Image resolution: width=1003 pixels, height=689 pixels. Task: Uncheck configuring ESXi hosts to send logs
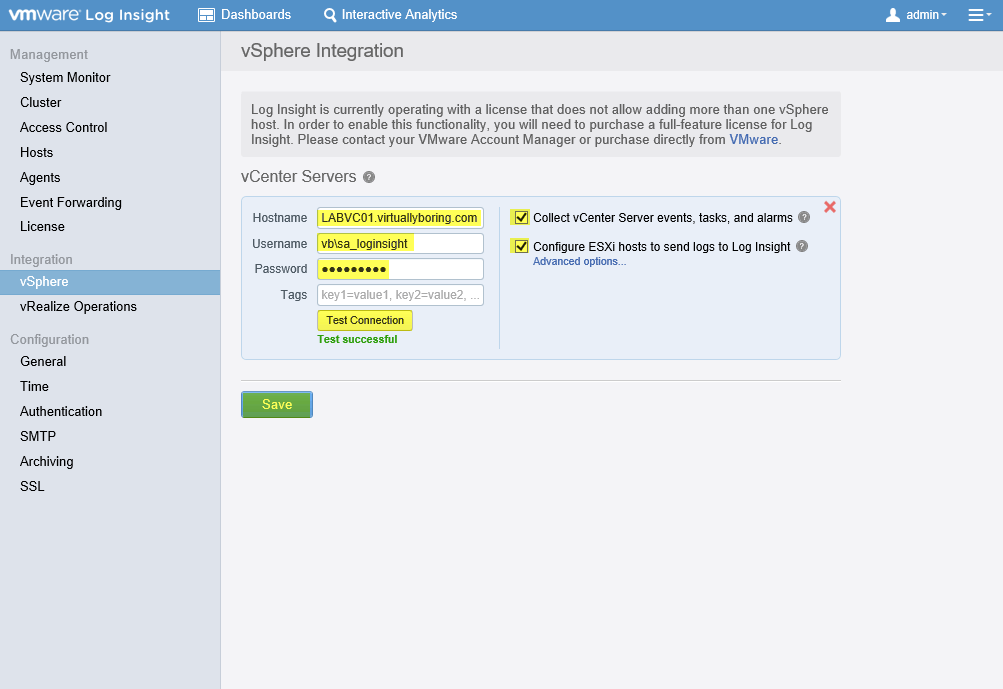[x=520, y=245]
